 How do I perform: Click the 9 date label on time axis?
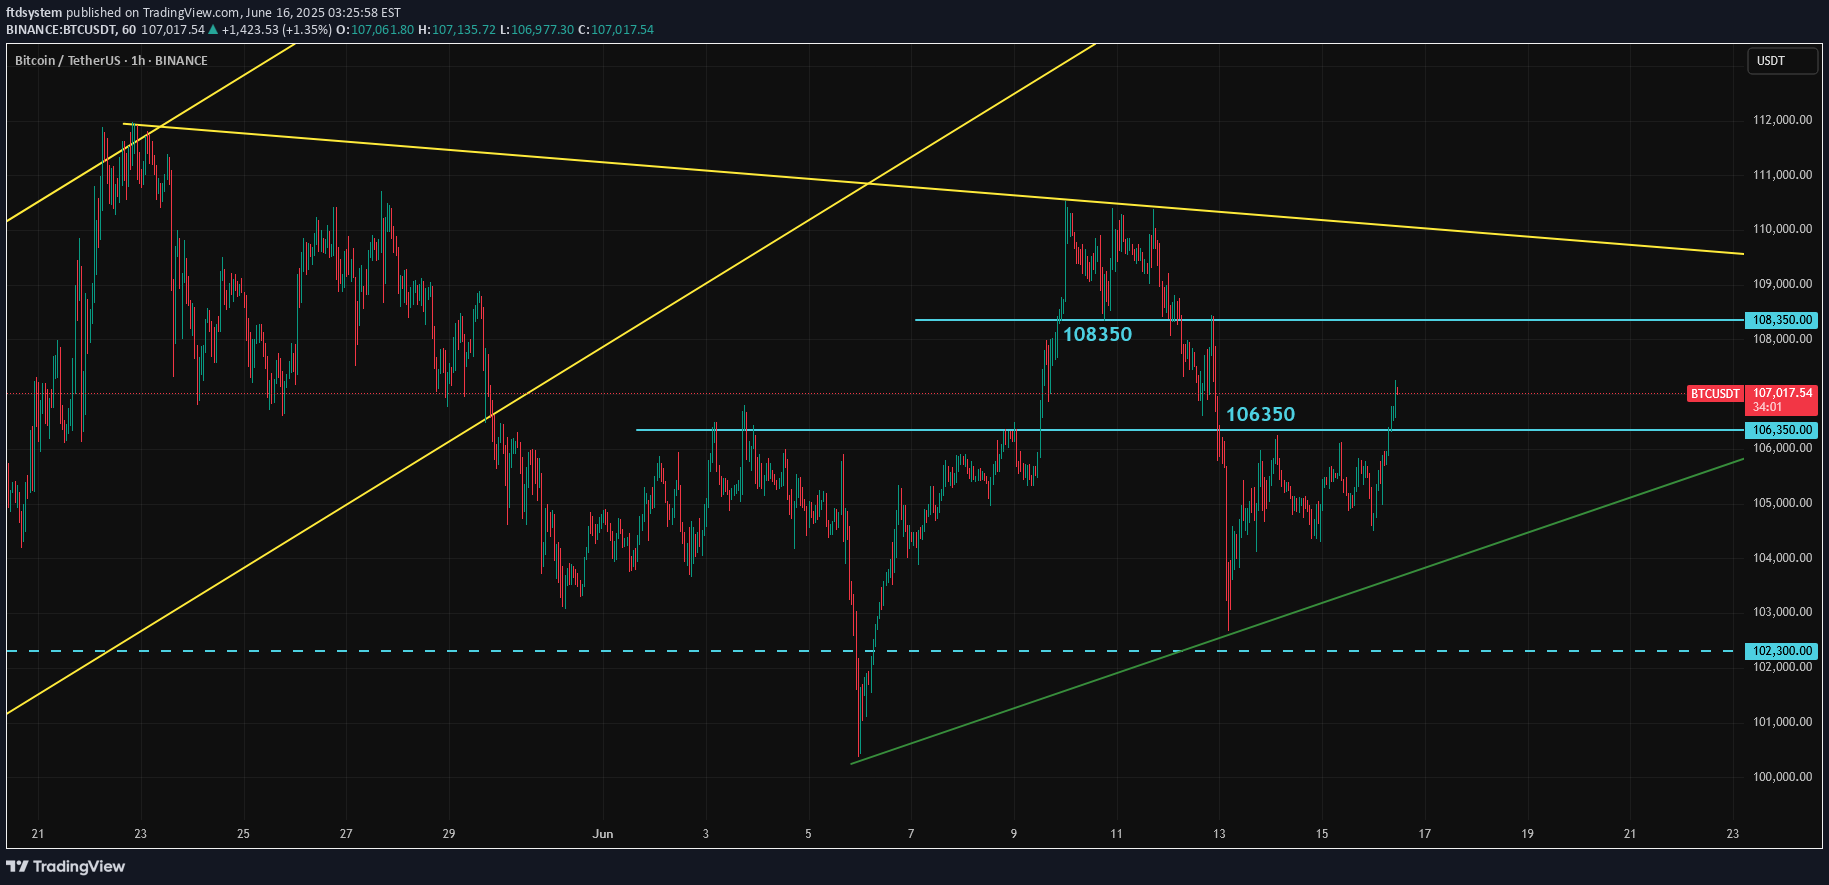(x=1014, y=834)
